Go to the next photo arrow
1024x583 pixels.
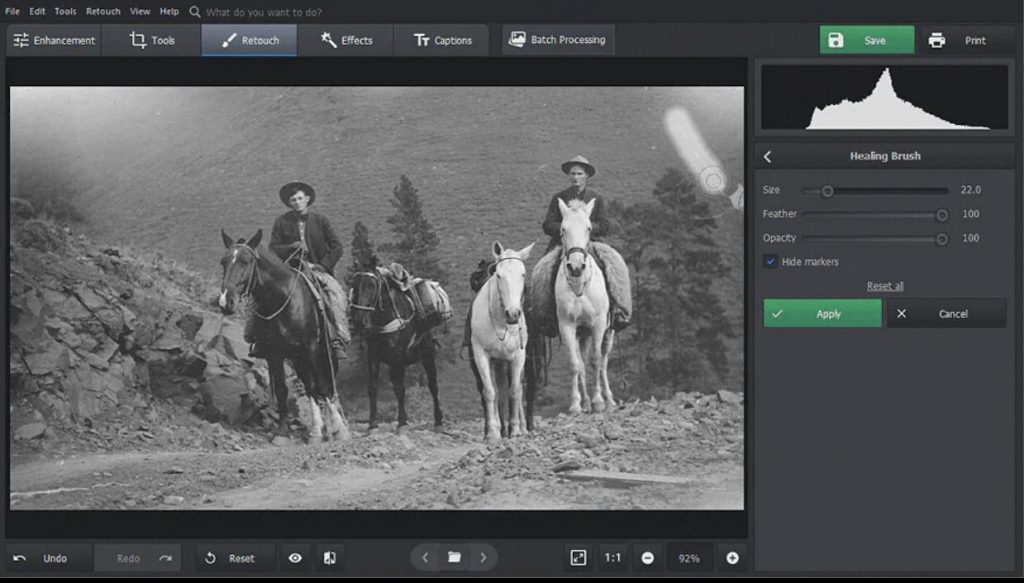point(483,557)
